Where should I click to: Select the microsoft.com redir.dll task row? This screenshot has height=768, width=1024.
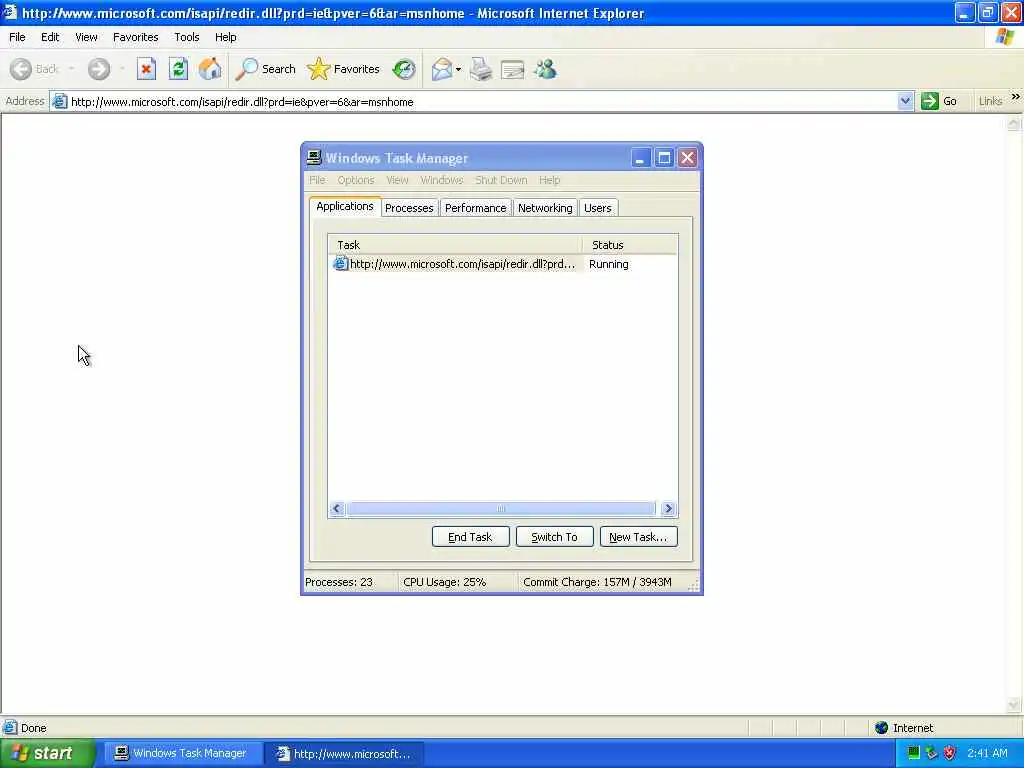coord(502,264)
